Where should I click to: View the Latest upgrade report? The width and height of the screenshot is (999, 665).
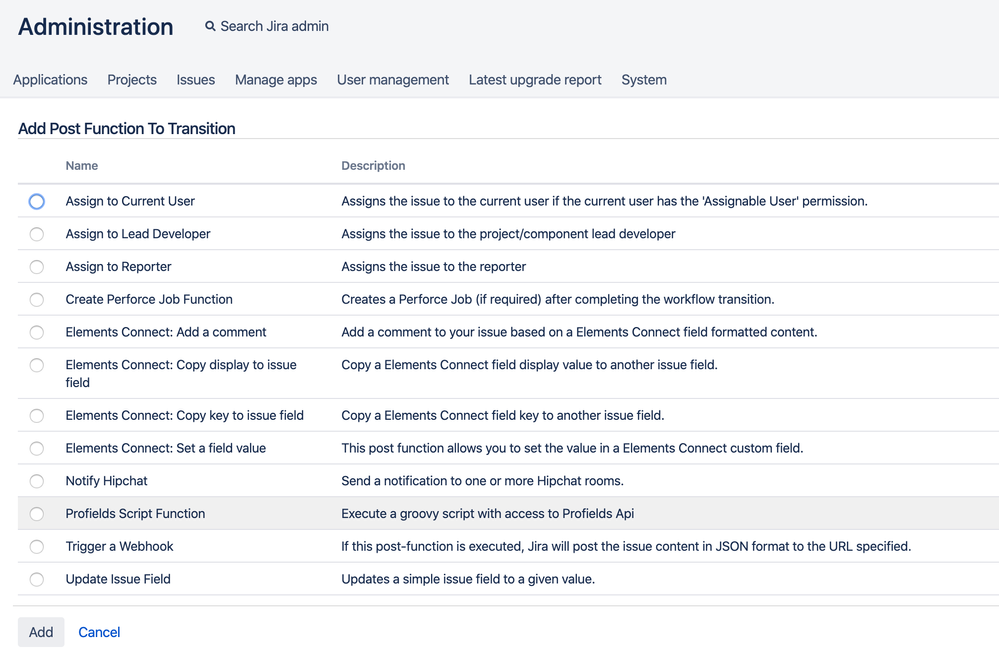point(535,80)
